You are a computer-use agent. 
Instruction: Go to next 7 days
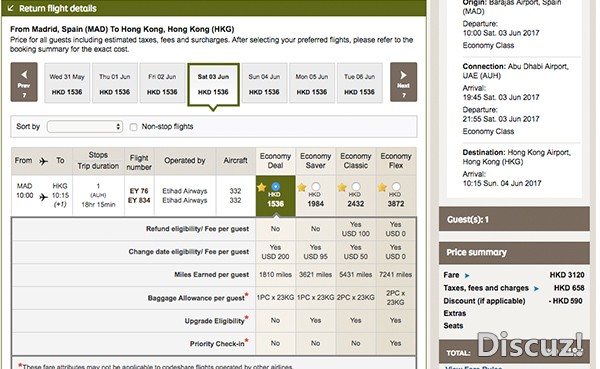click(403, 82)
